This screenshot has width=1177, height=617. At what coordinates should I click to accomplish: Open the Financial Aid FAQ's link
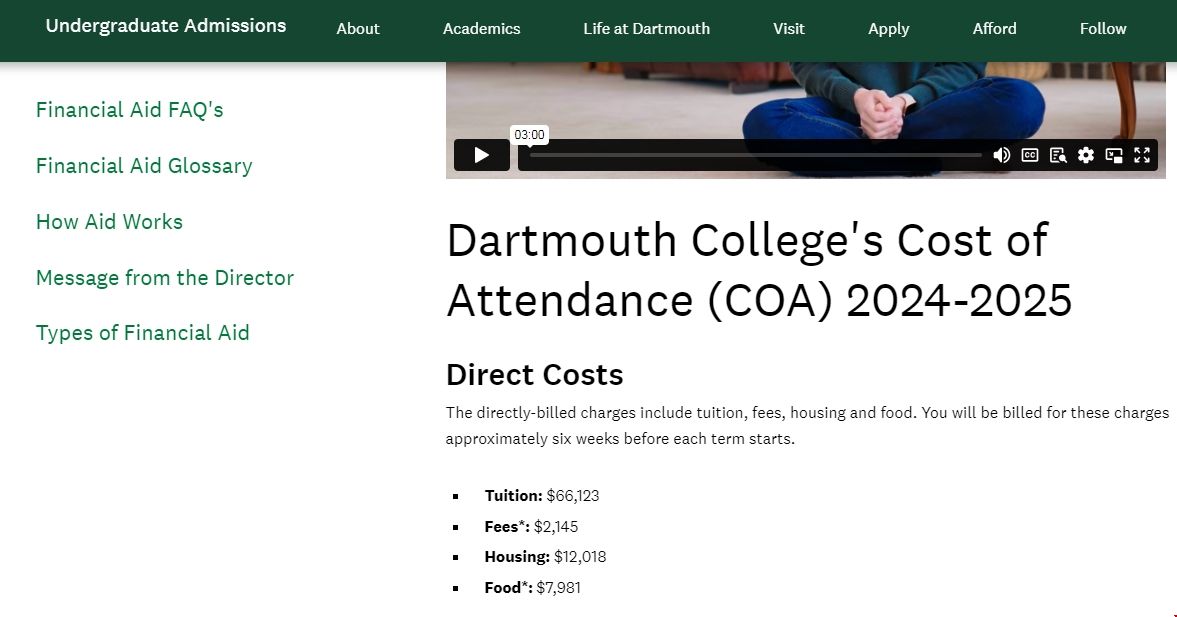pyautogui.click(x=129, y=110)
